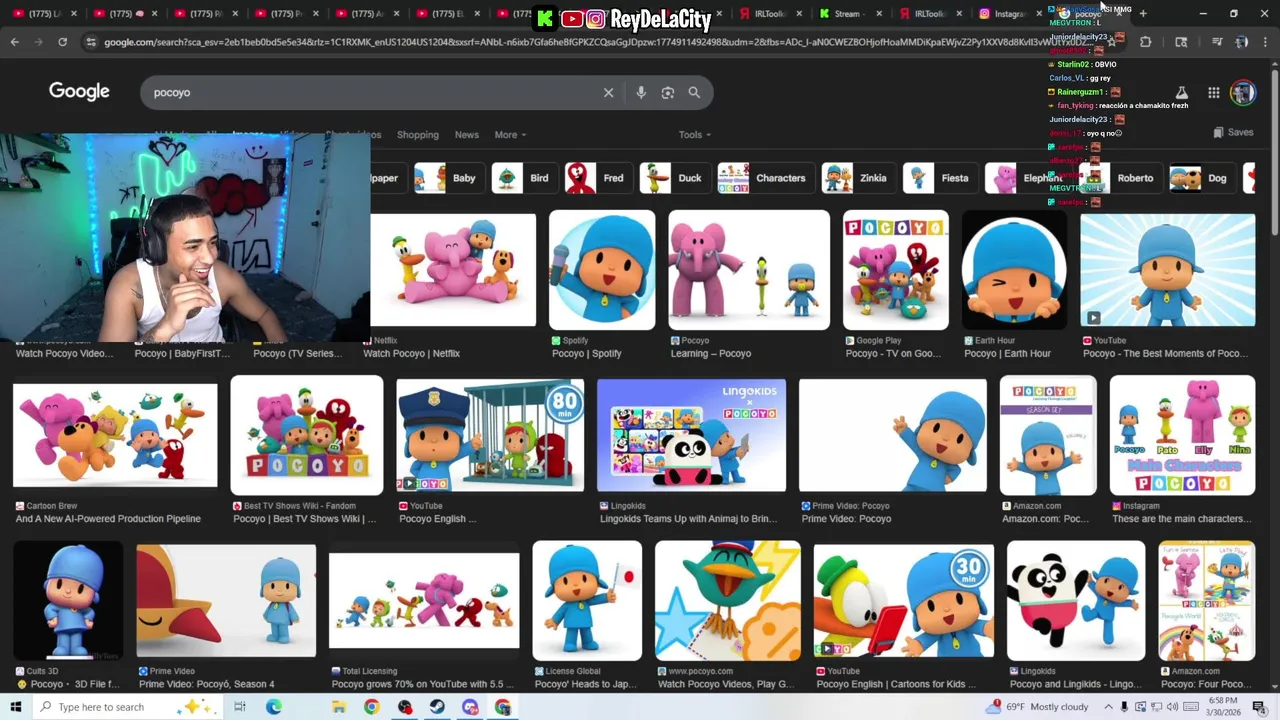Open the Google account avatar
1280x720 pixels.
(1243, 92)
